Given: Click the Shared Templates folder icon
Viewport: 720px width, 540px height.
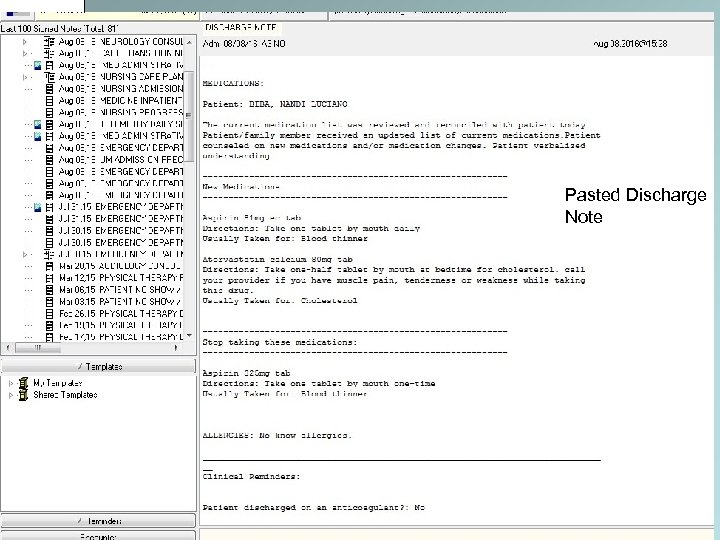Looking at the screenshot, I should tap(23, 395).
